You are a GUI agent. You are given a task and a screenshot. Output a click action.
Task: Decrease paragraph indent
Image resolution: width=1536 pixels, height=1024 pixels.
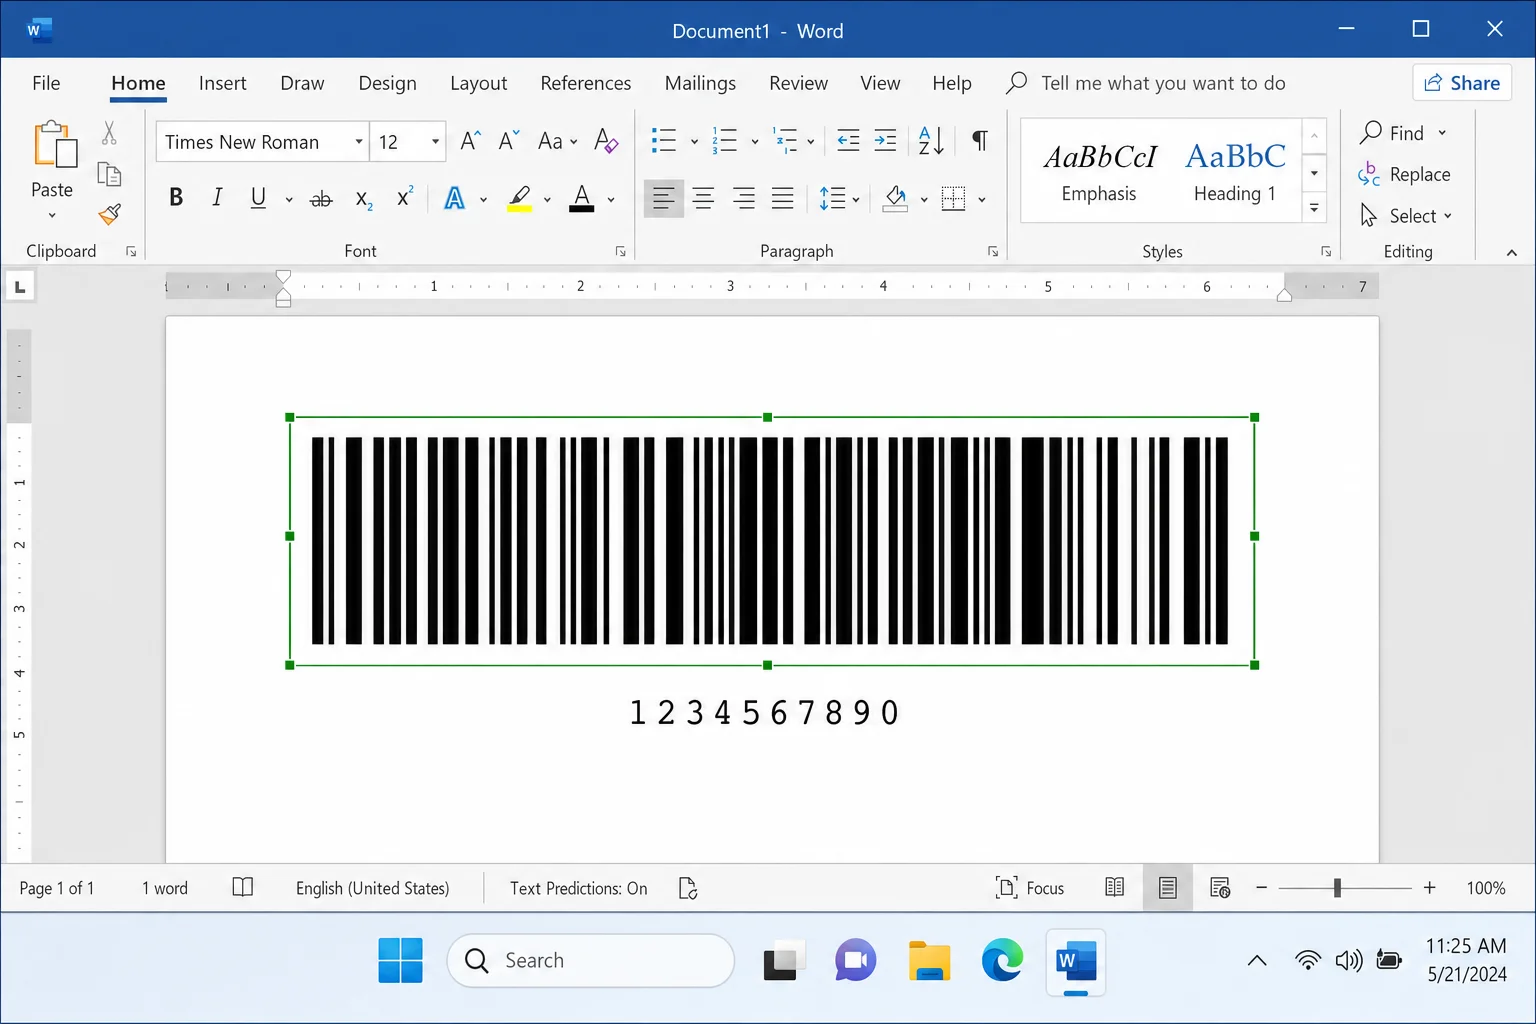[848, 141]
